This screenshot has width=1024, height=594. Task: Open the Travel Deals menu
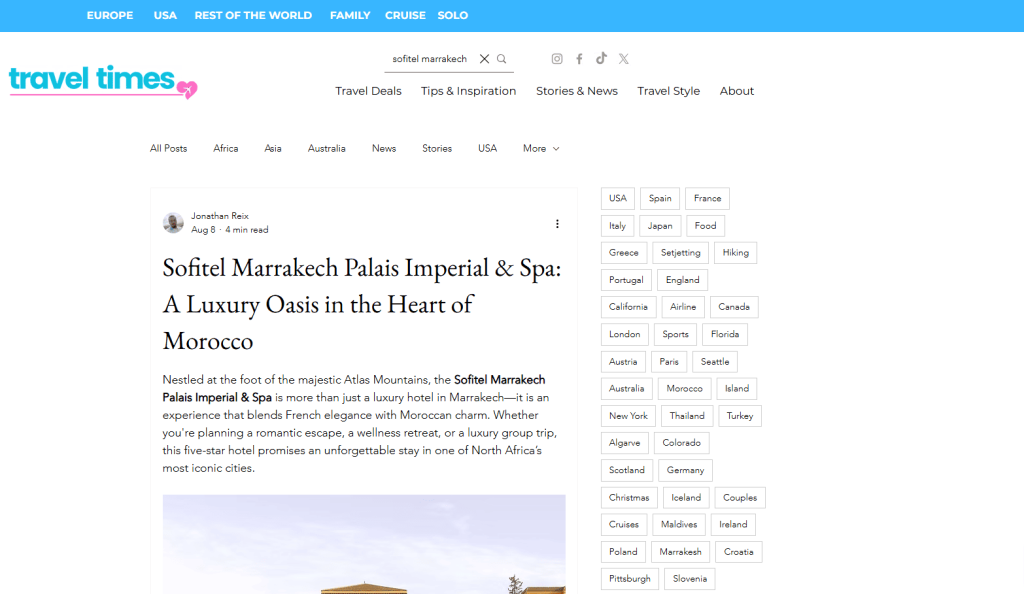pos(368,91)
